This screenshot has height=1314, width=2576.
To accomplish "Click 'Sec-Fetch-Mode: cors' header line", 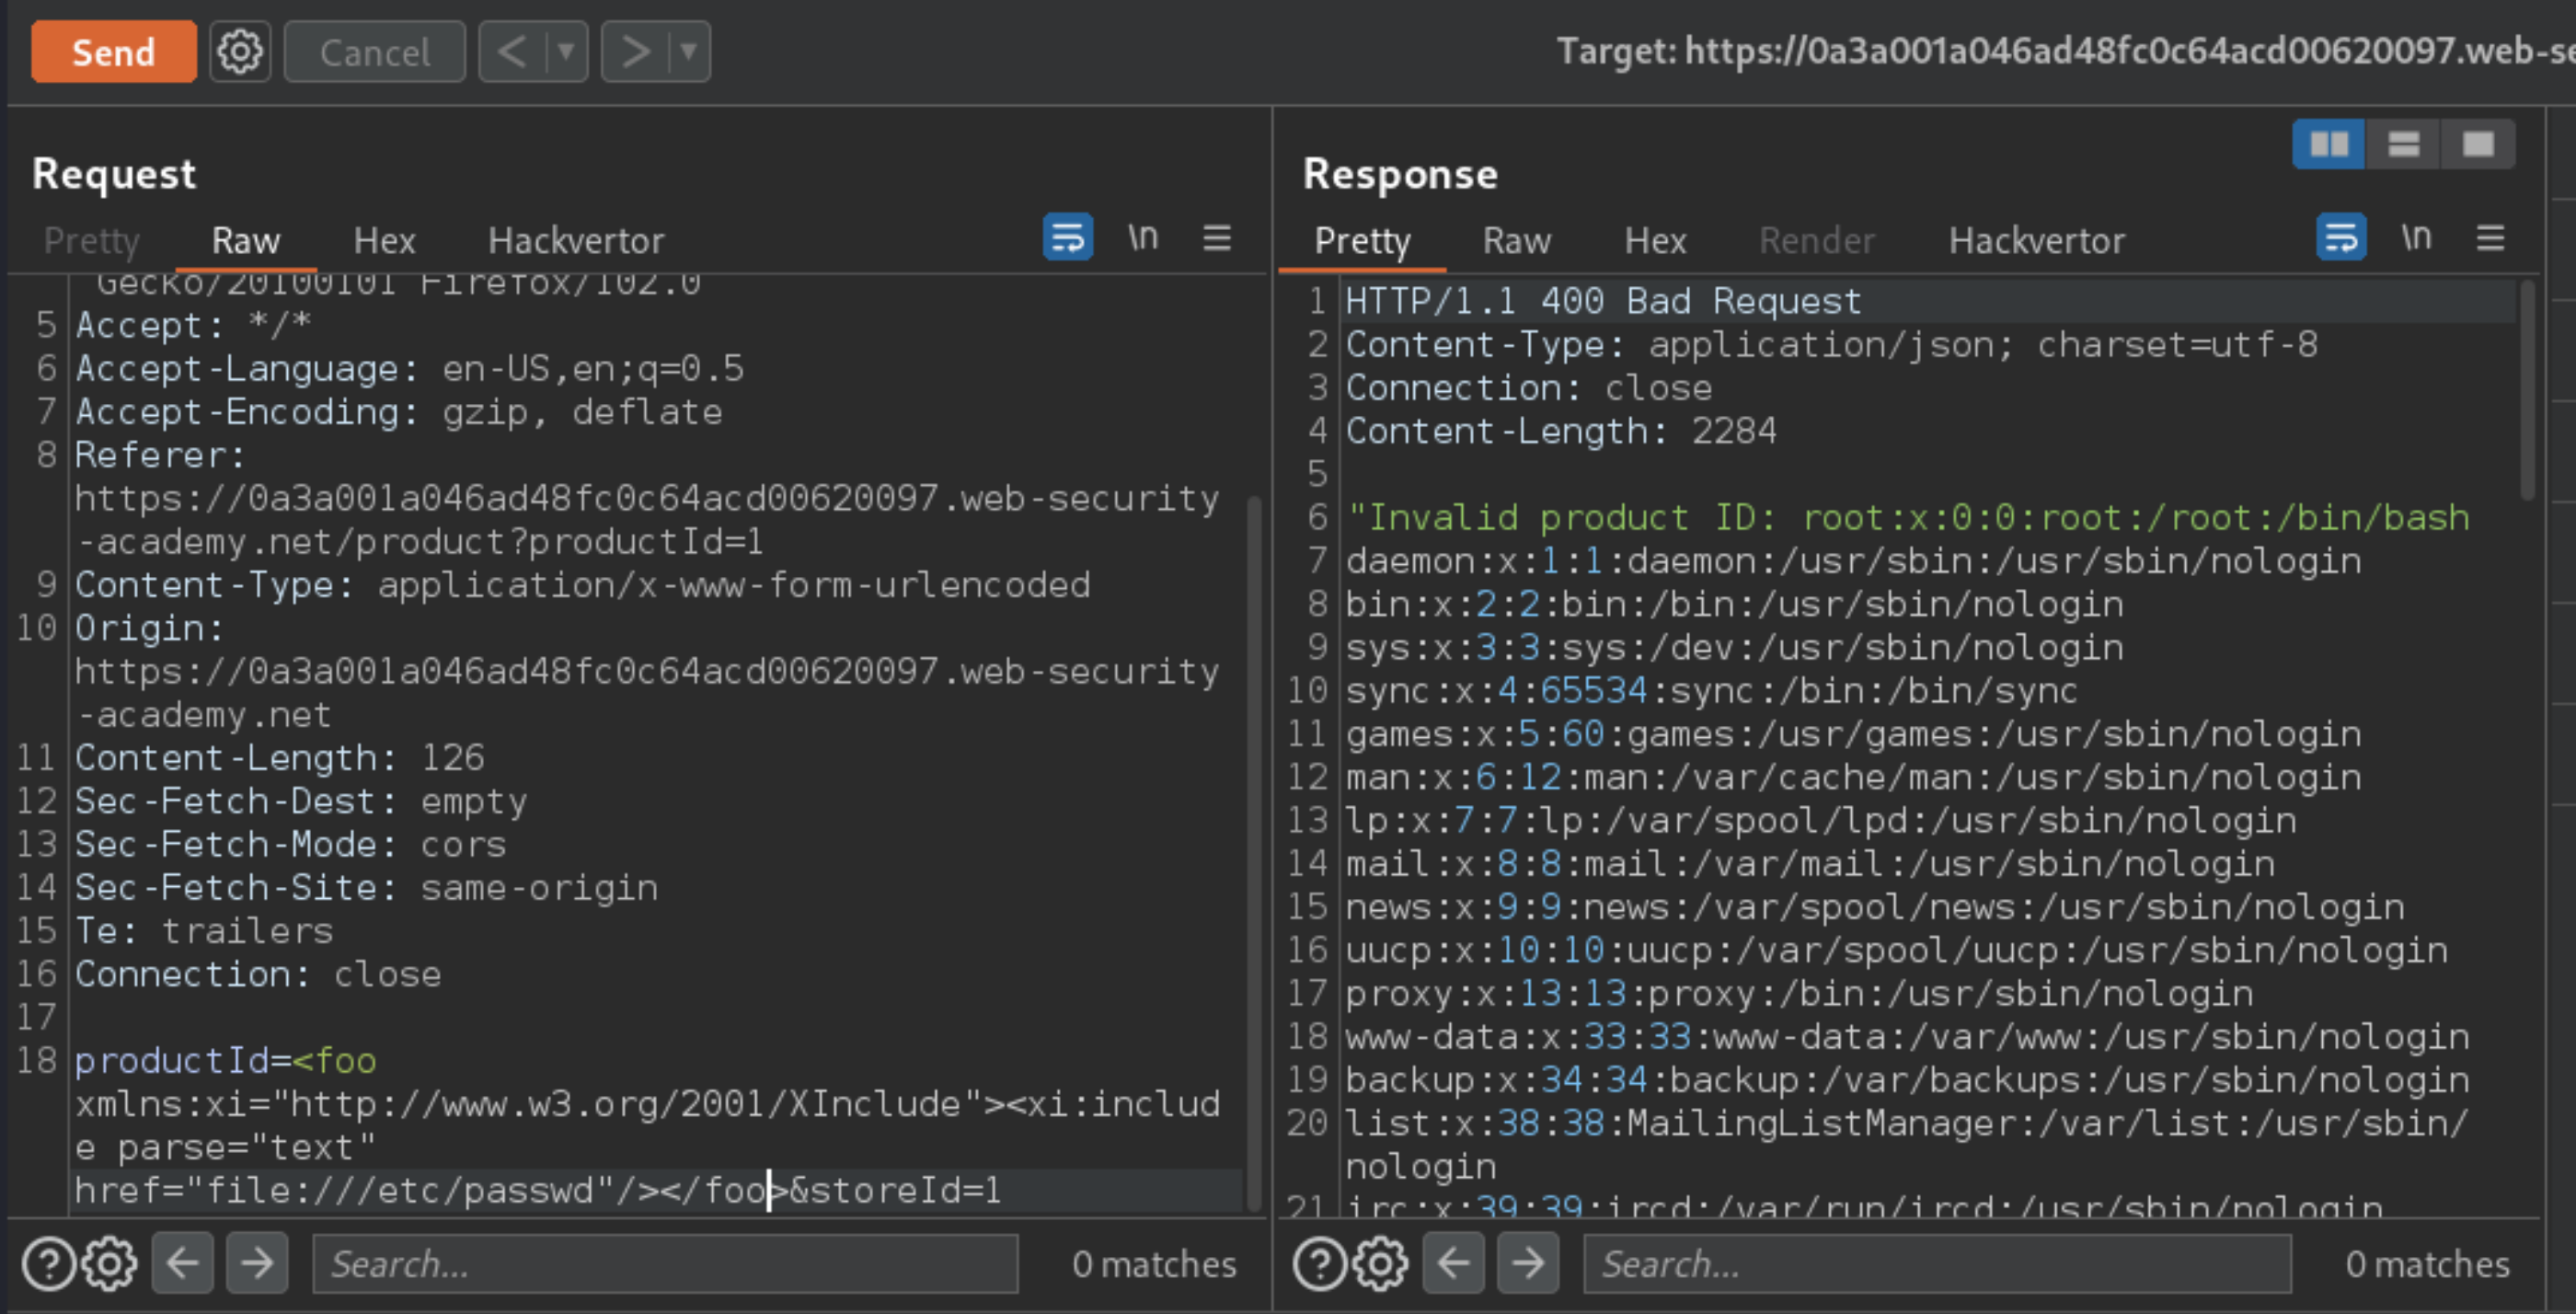I will click(291, 844).
